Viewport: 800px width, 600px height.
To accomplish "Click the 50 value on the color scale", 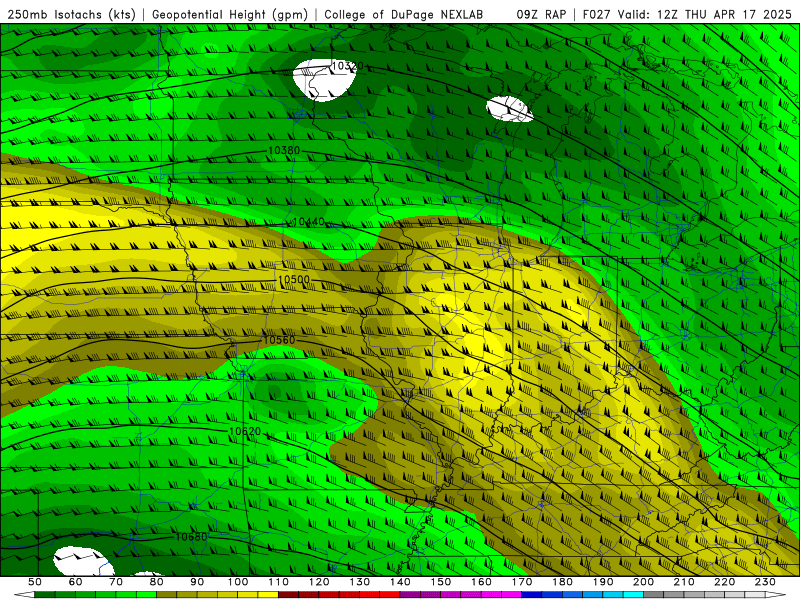I will tap(35, 582).
